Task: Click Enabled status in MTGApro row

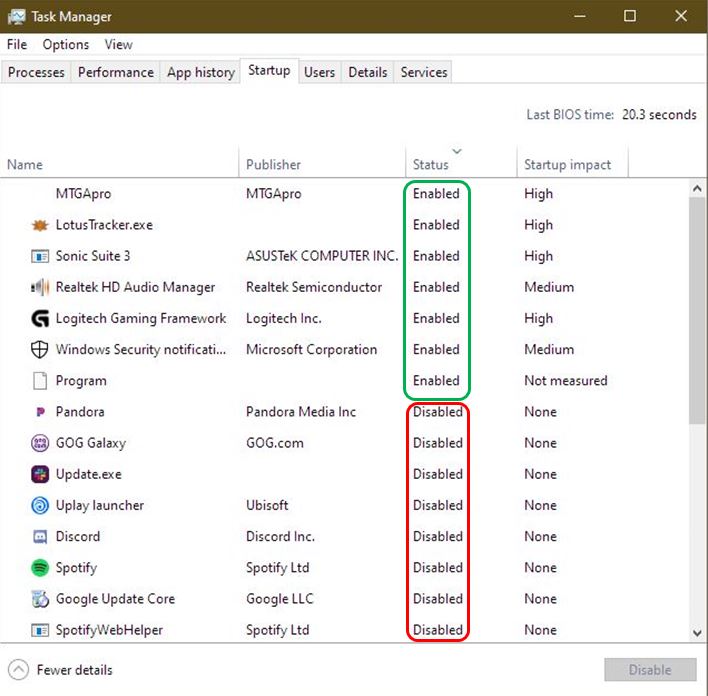Action: click(x=436, y=194)
